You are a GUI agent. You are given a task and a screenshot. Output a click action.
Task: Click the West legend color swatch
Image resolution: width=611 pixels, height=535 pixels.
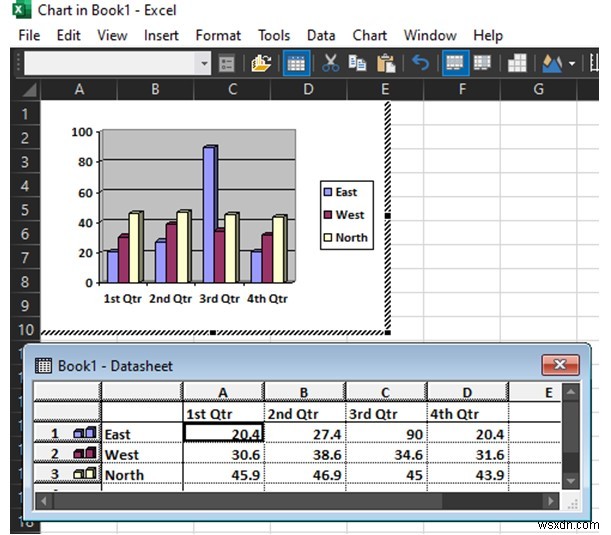pyautogui.click(x=328, y=215)
